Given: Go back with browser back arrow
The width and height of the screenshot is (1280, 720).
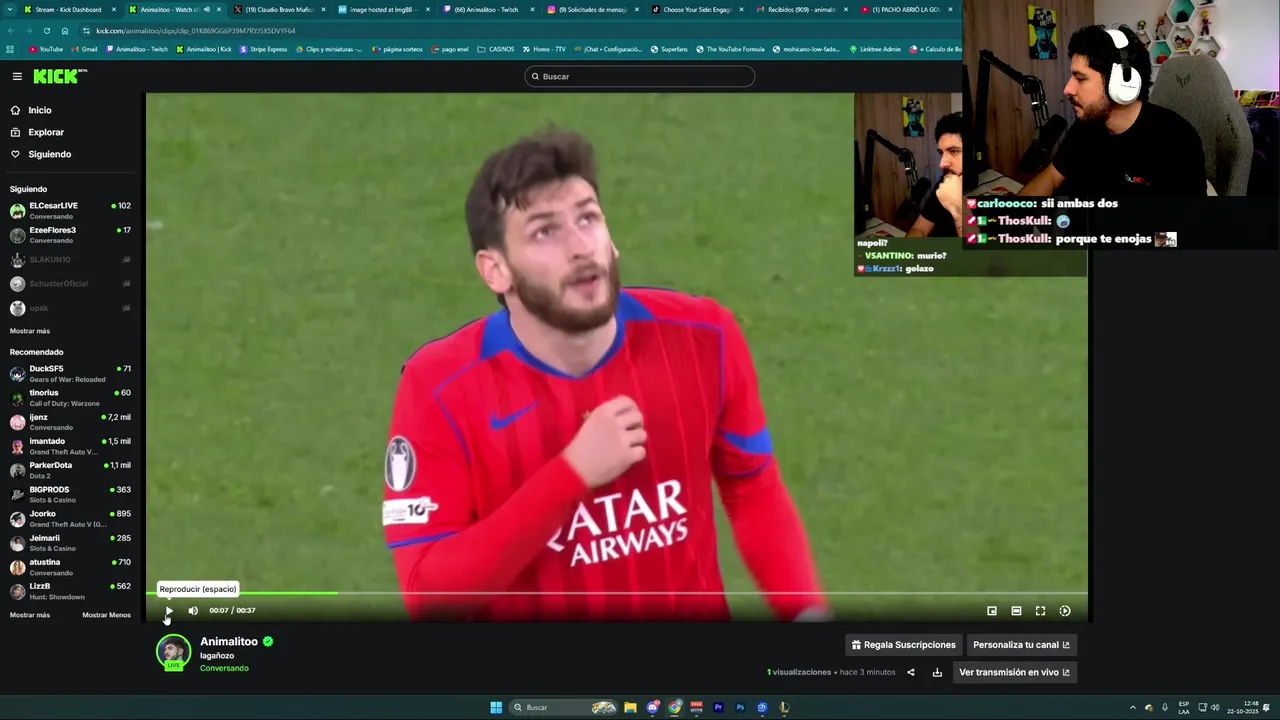Looking at the screenshot, I should click(x=11, y=31).
